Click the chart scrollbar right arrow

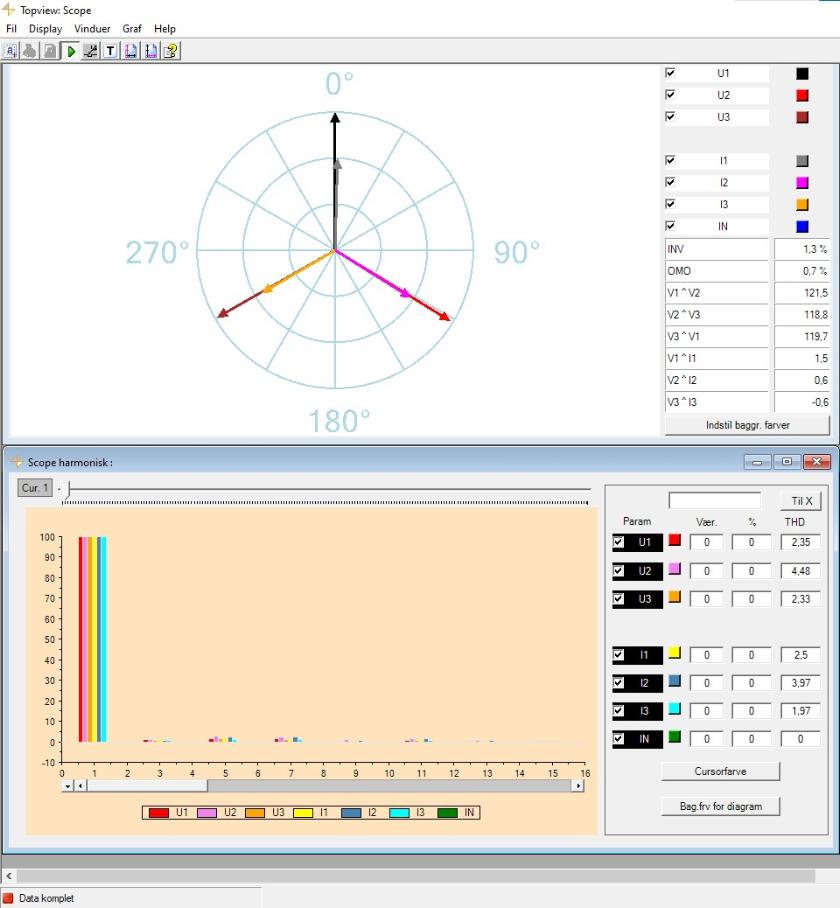pyautogui.click(x=578, y=786)
